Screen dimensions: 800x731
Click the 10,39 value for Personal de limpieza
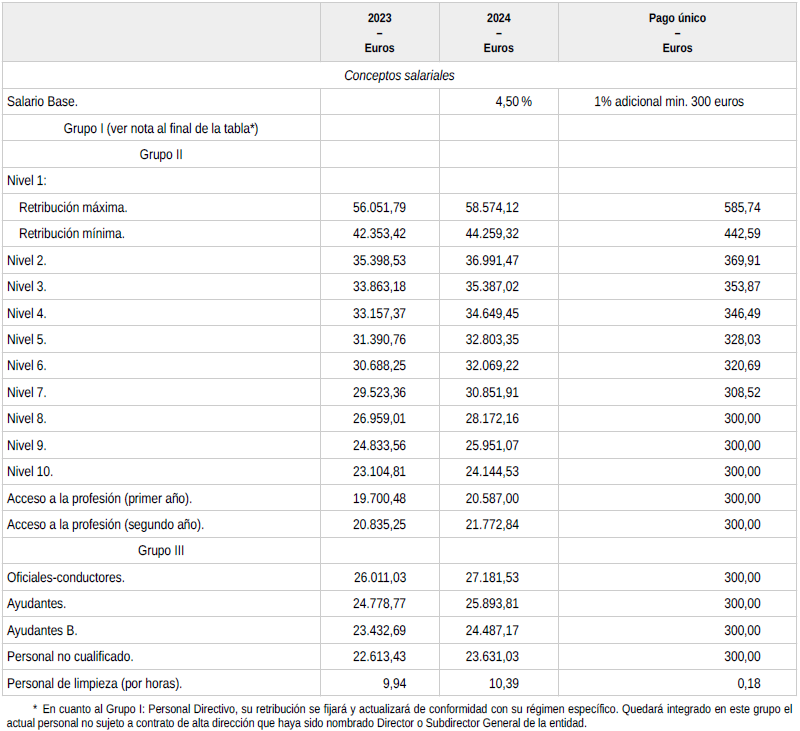(x=504, y=683)
